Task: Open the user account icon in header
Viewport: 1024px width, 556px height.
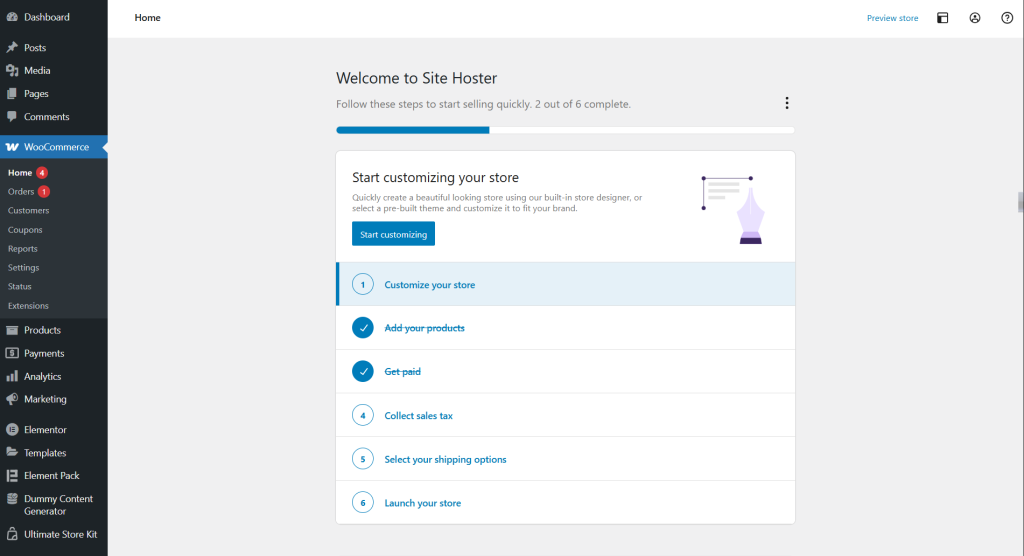Action: pyautogui.click(x=974, y=18)
